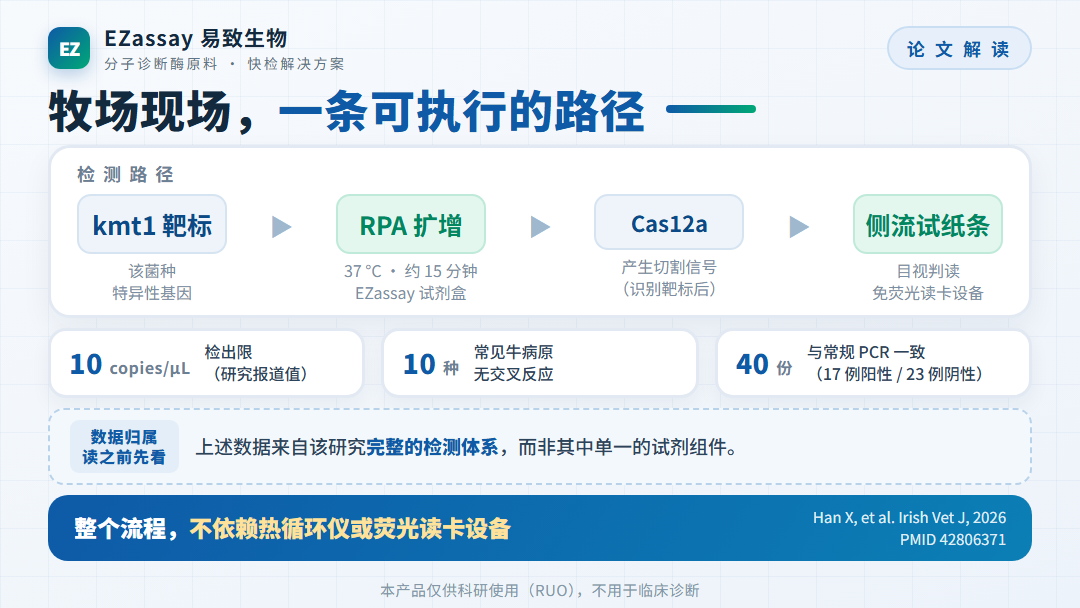This screenshot has width=1080, height=608.
Task: Select the Cas12a step box
Action: [x=669, y=222]
